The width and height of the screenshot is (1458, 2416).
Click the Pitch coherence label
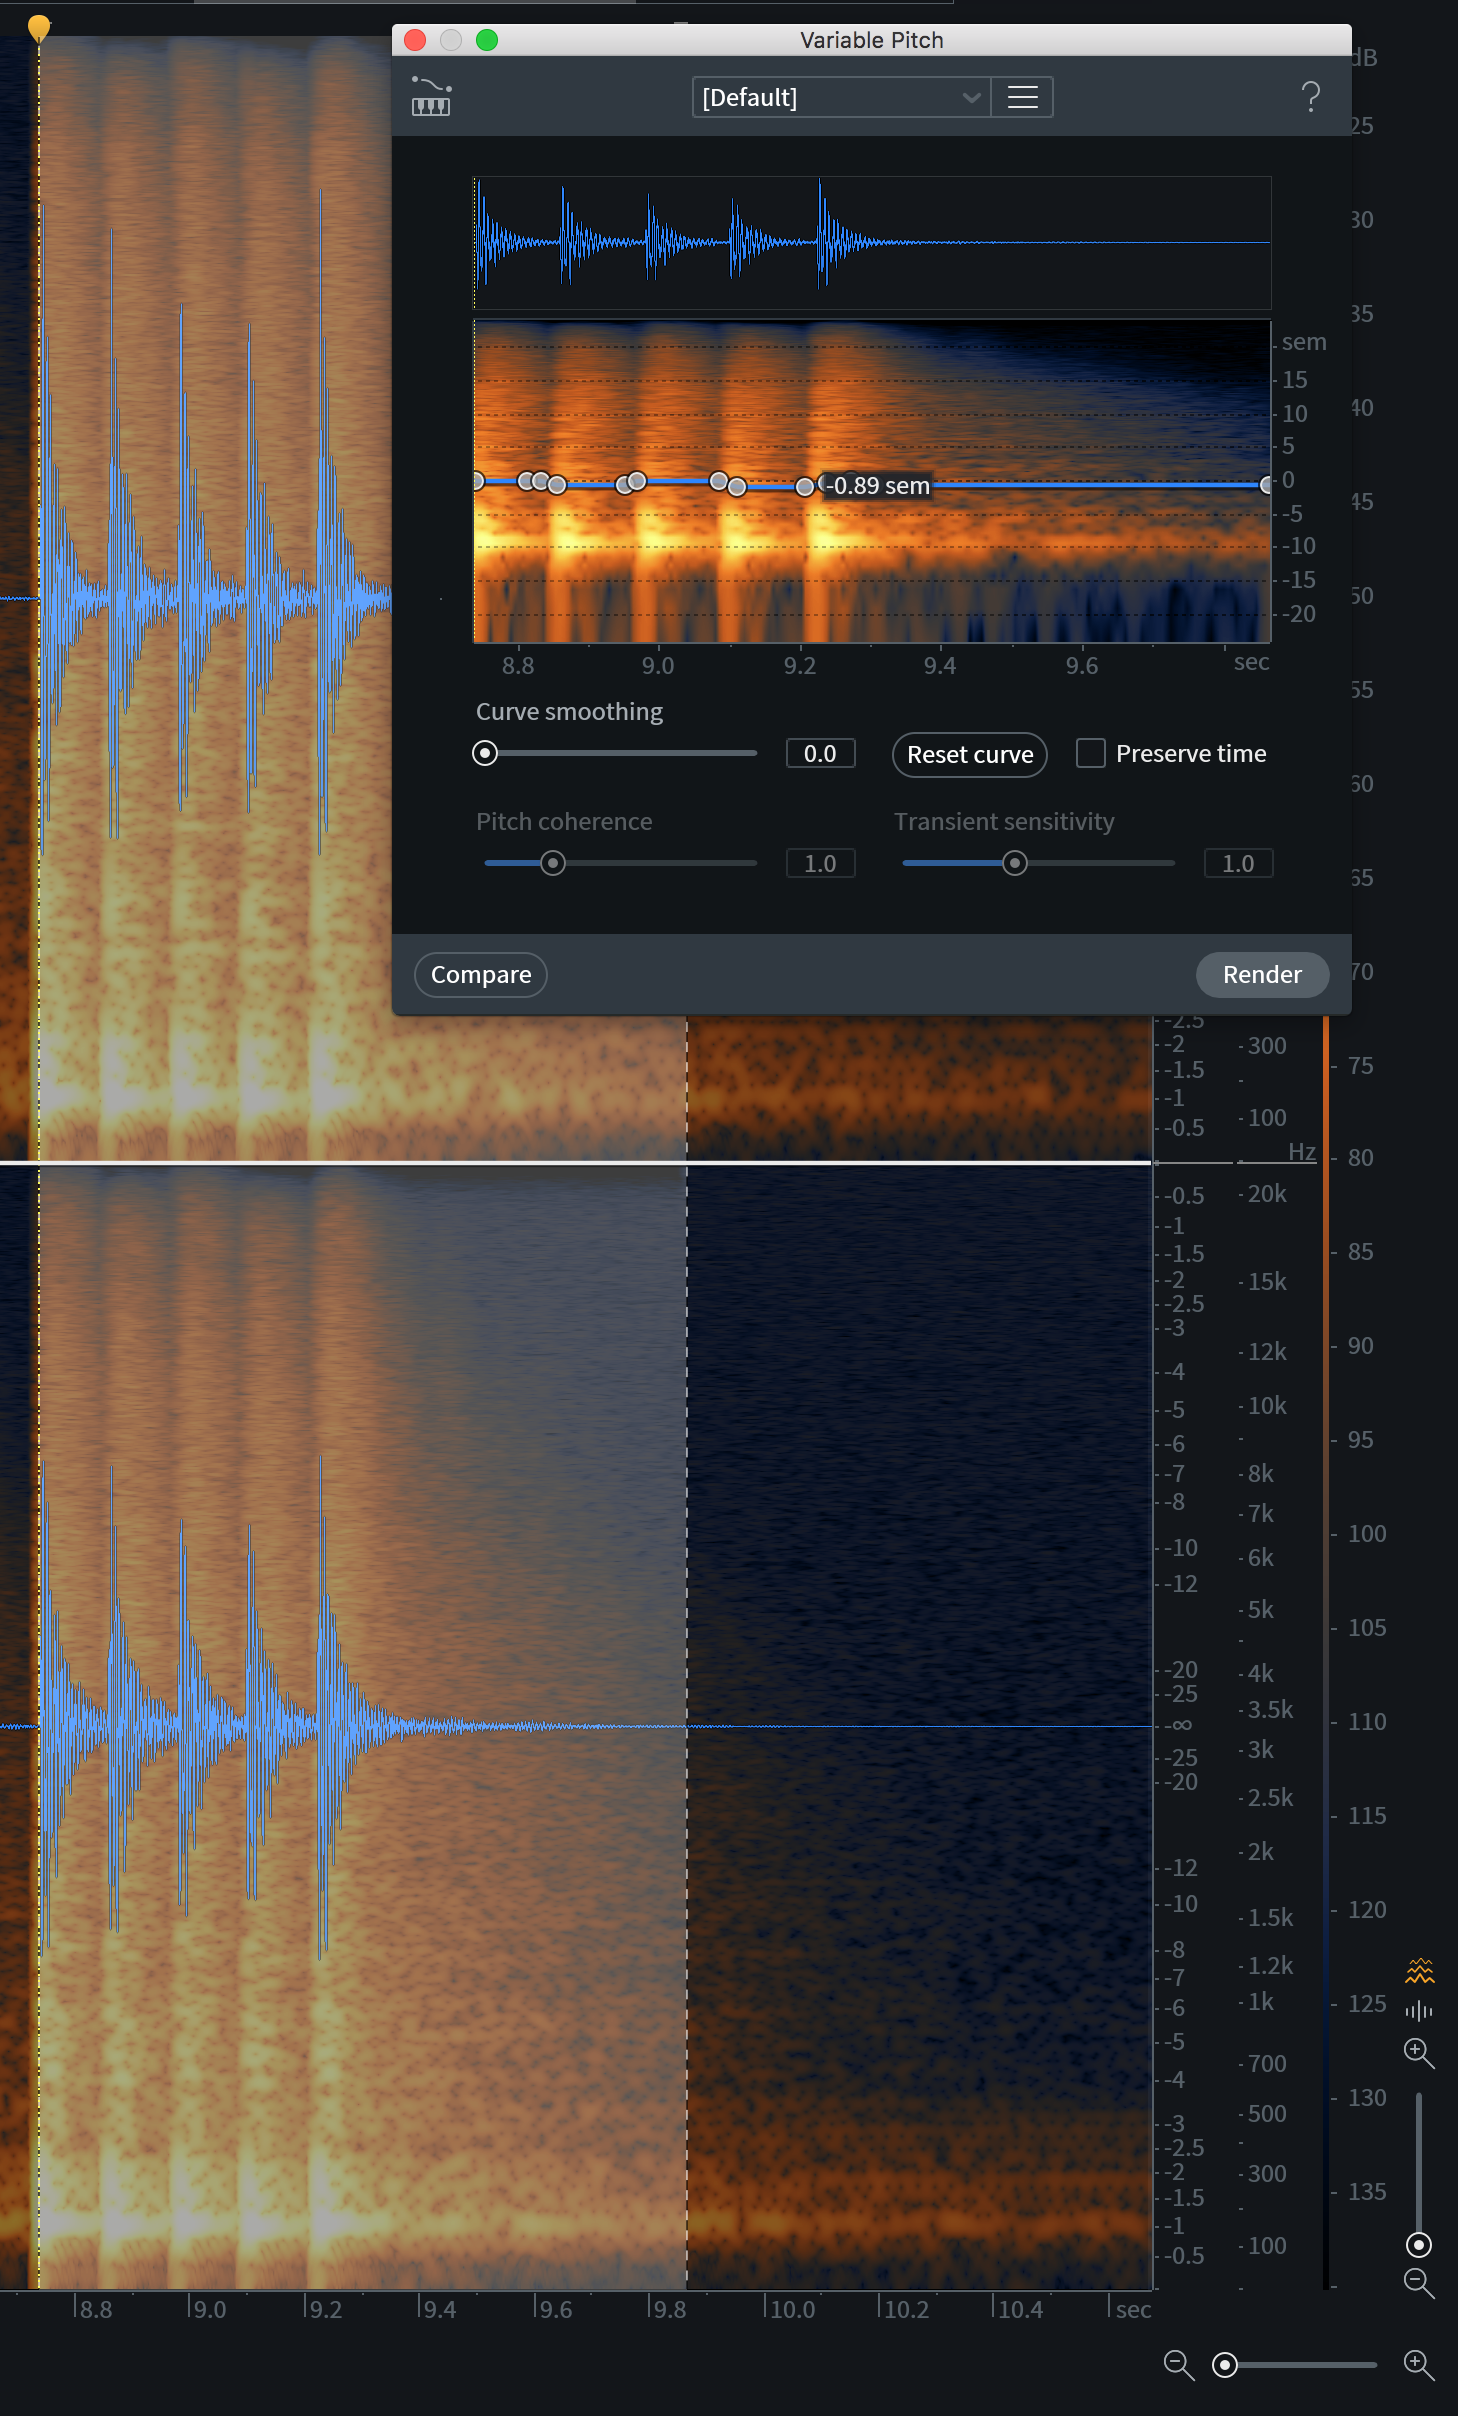pyautogui.click(x=564, y=822)
